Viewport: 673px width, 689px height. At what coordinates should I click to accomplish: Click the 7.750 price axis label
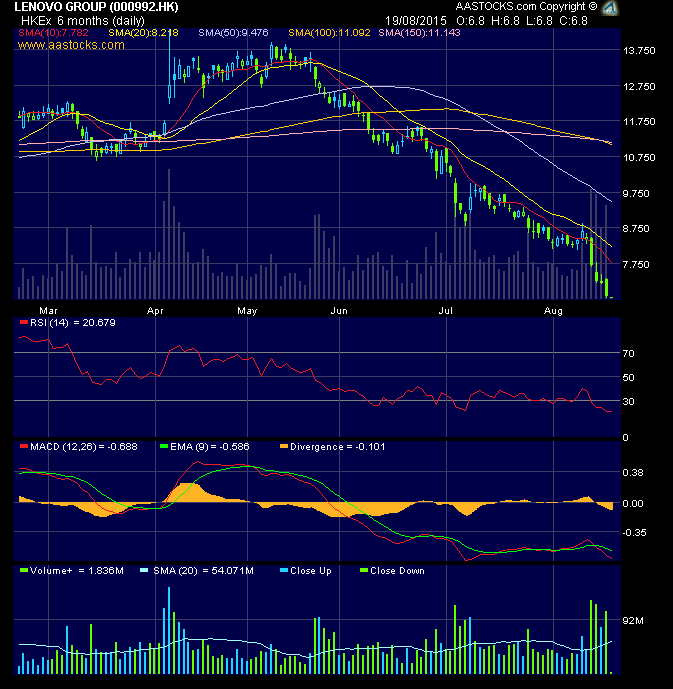[x=636, y=265]
